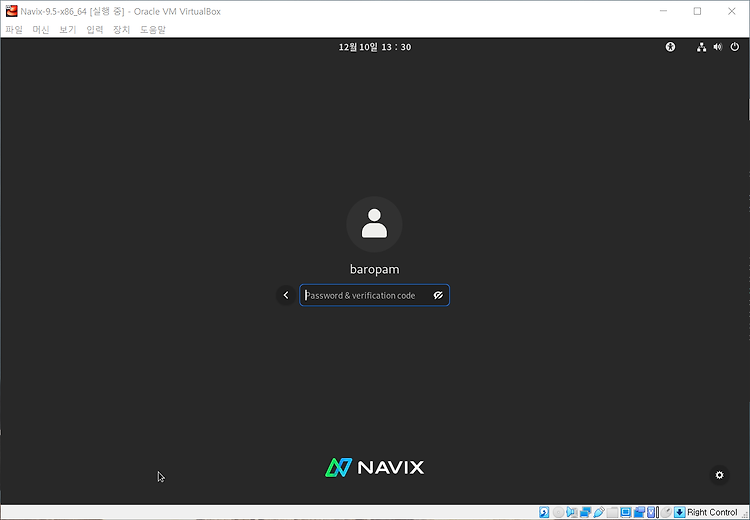
Task: Close the VirtualBox window
Action: 731,11
